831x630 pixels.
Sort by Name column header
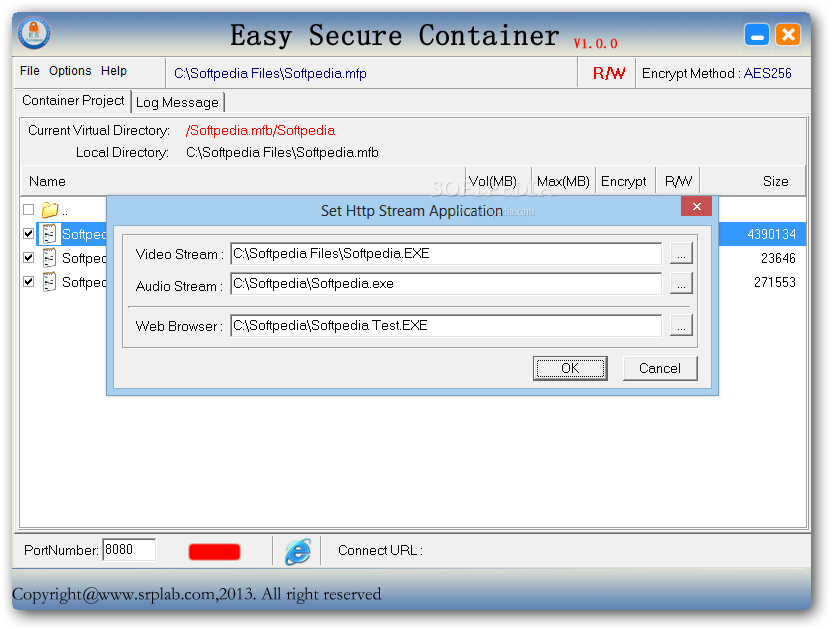click(x=243, y=181)
